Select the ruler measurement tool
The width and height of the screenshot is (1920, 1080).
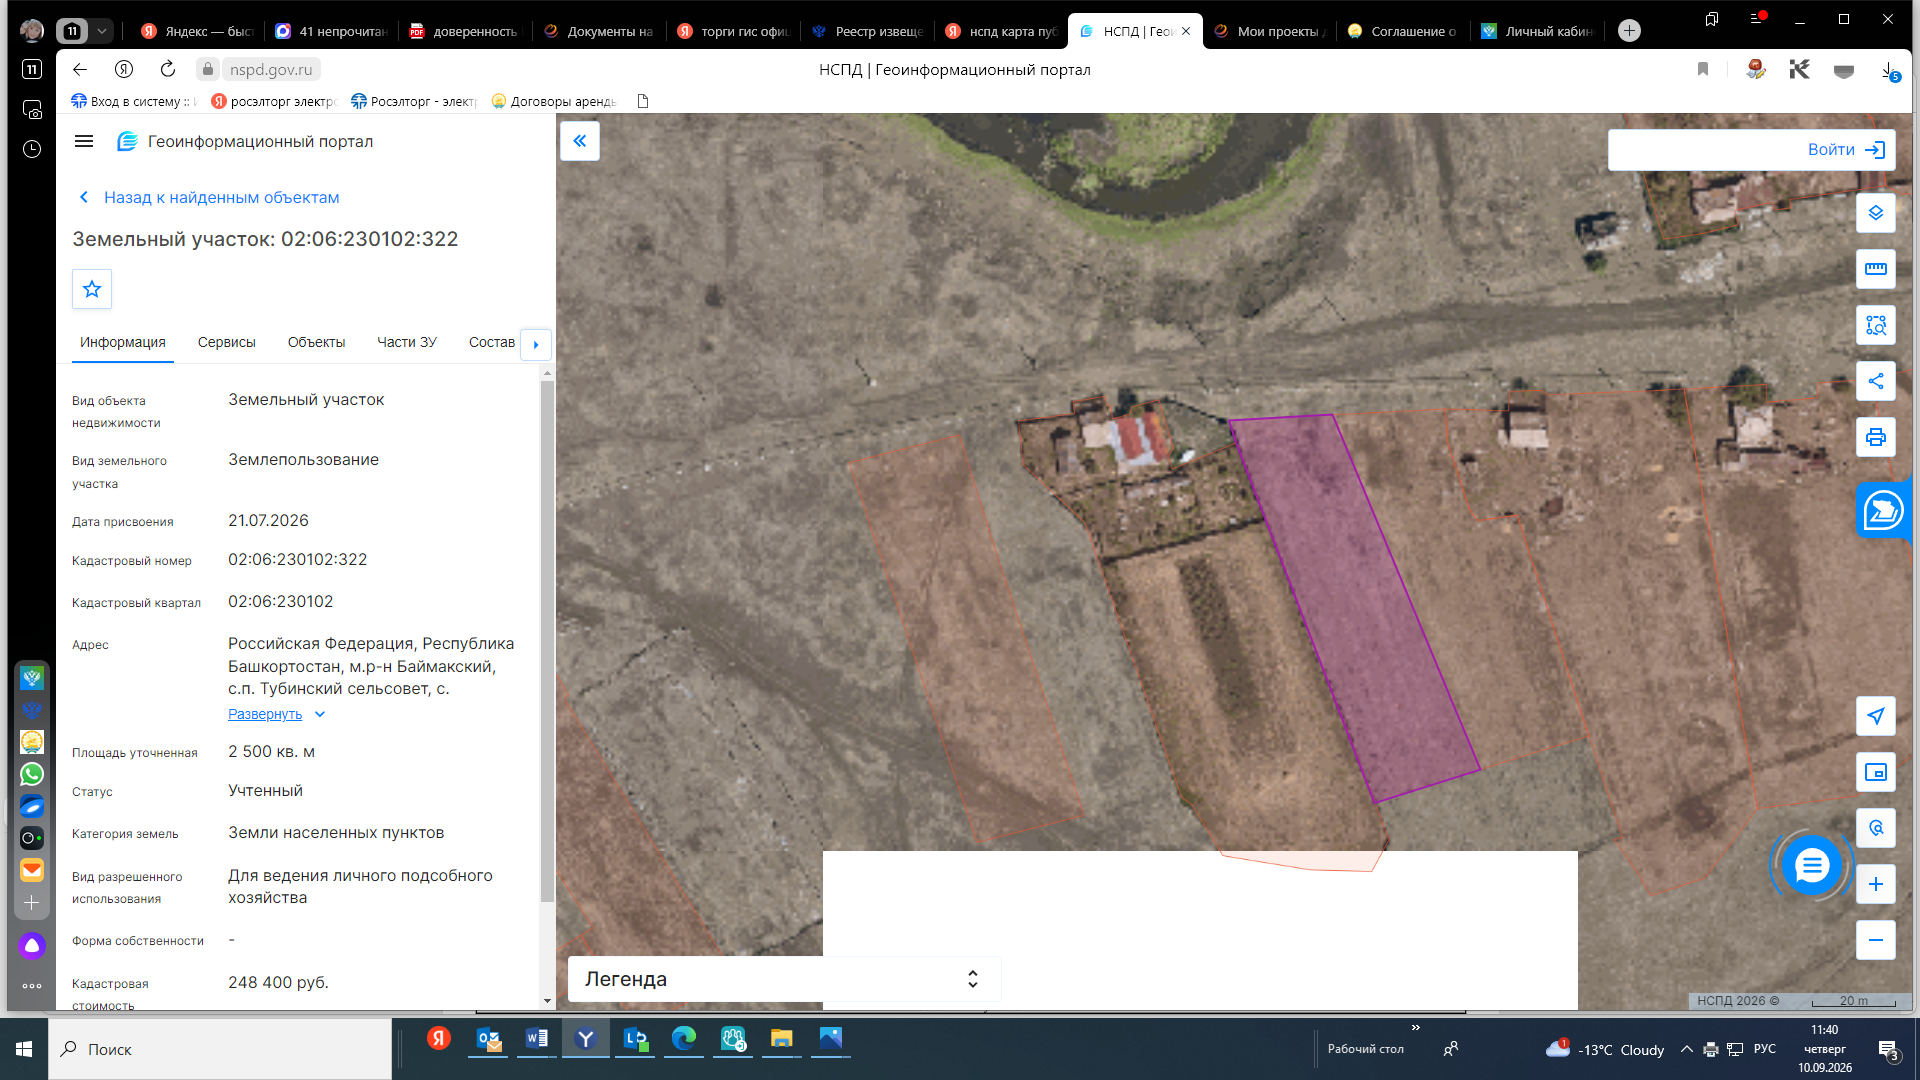pyautogui.click(x=1876, y=269)
